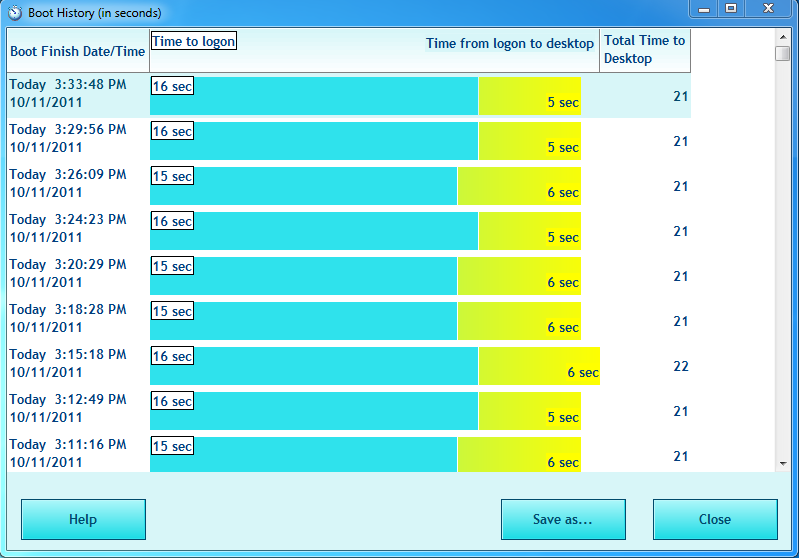
Task: Click 15 sec label in 3:11:16 row
Action: tap(172, 446)
